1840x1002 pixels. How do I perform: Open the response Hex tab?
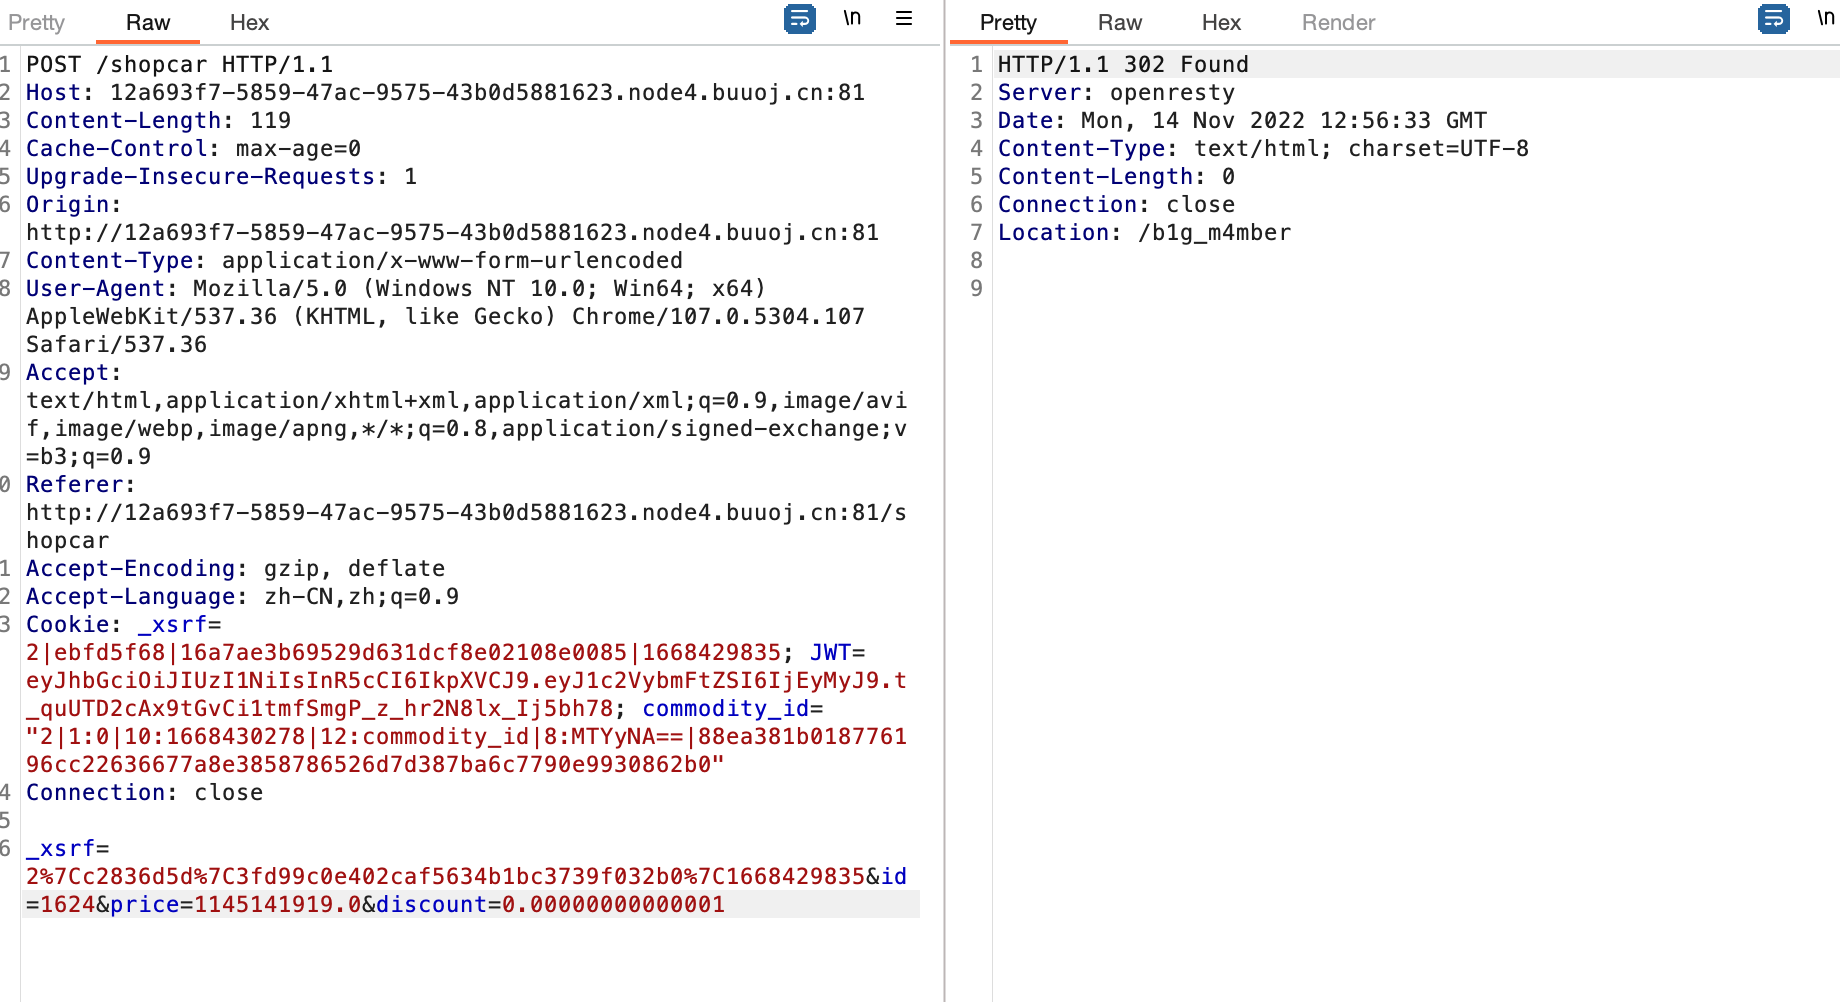(x=1221, y=22)
